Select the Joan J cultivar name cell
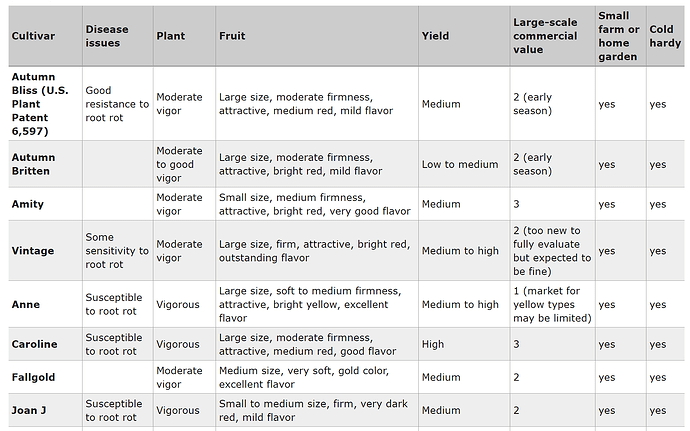690x431 pixels. [30, 410]
